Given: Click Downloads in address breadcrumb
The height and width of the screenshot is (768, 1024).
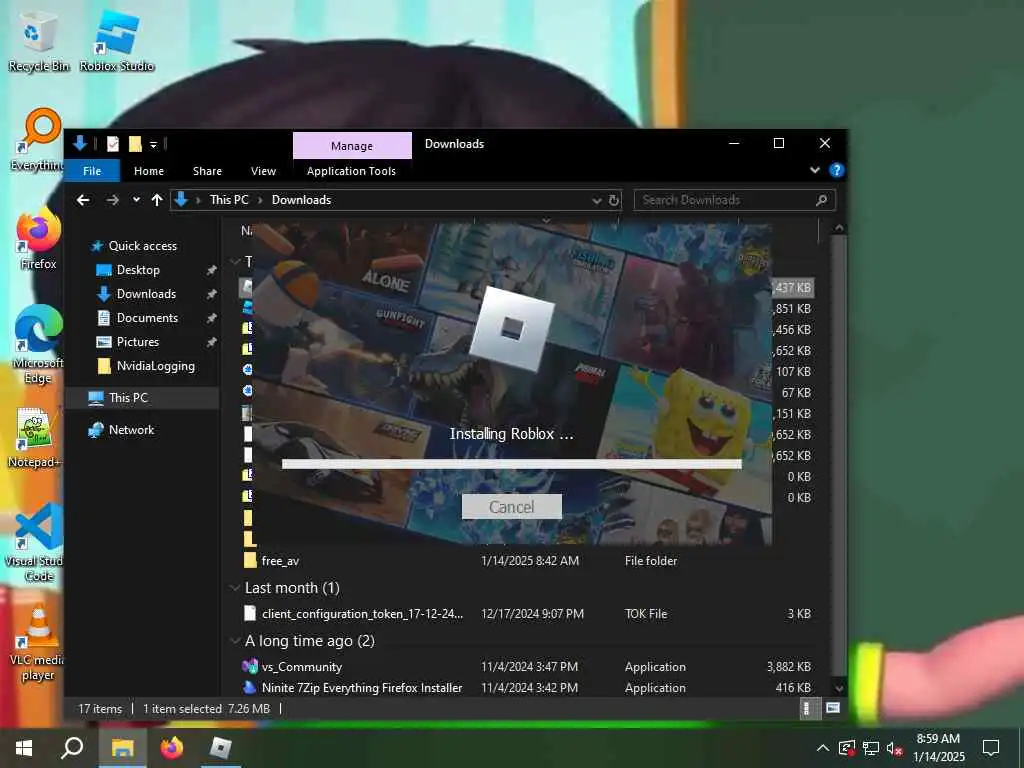Looking at the screenshot, I should (x=301, y=200).
